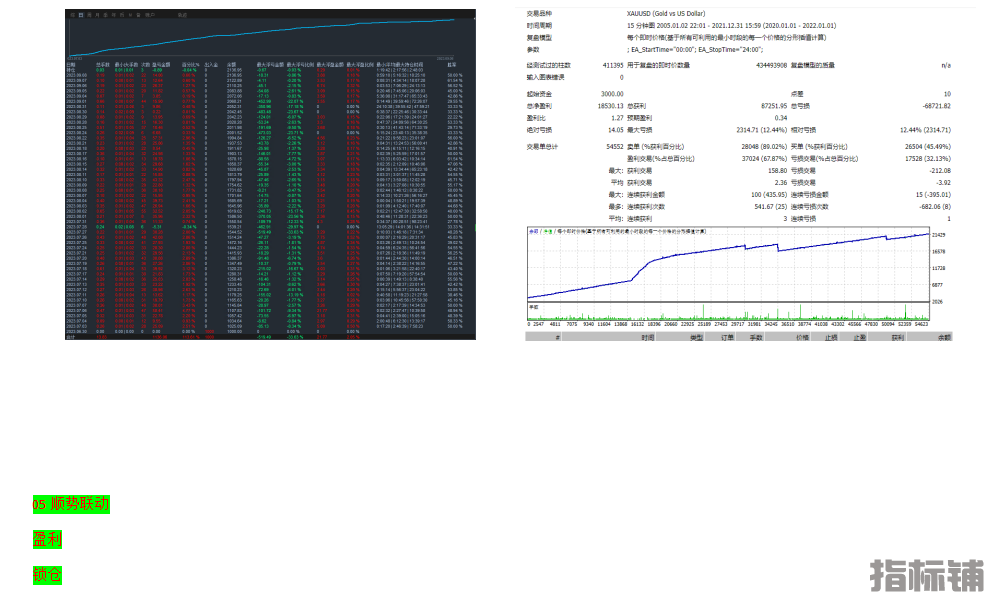Select the 周 period tab in the dark panel
Image resolution: width=998 pixels, height=600 pixels.
pos(89,15)
